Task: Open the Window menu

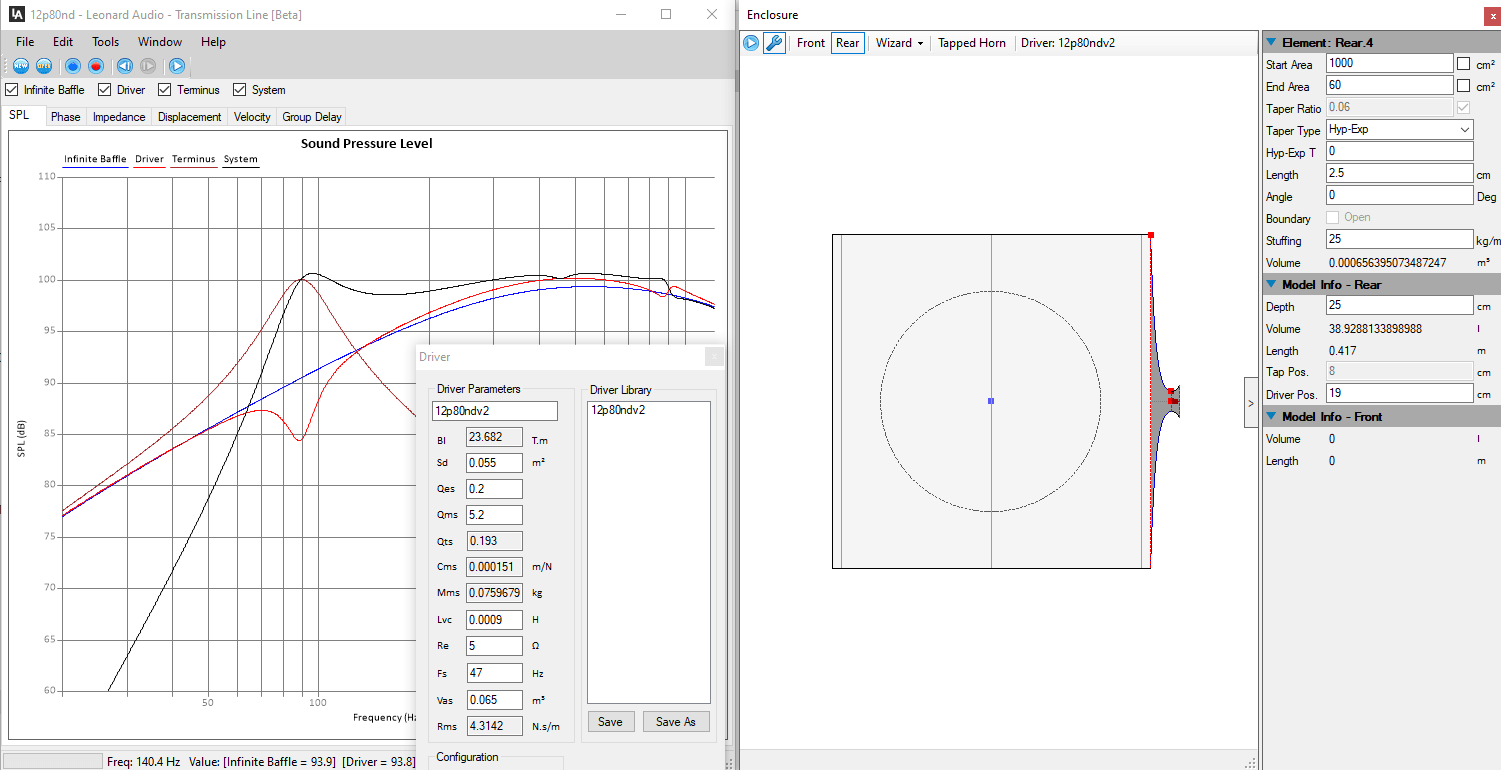Action: pyautogui.click(x=160, y=42)
